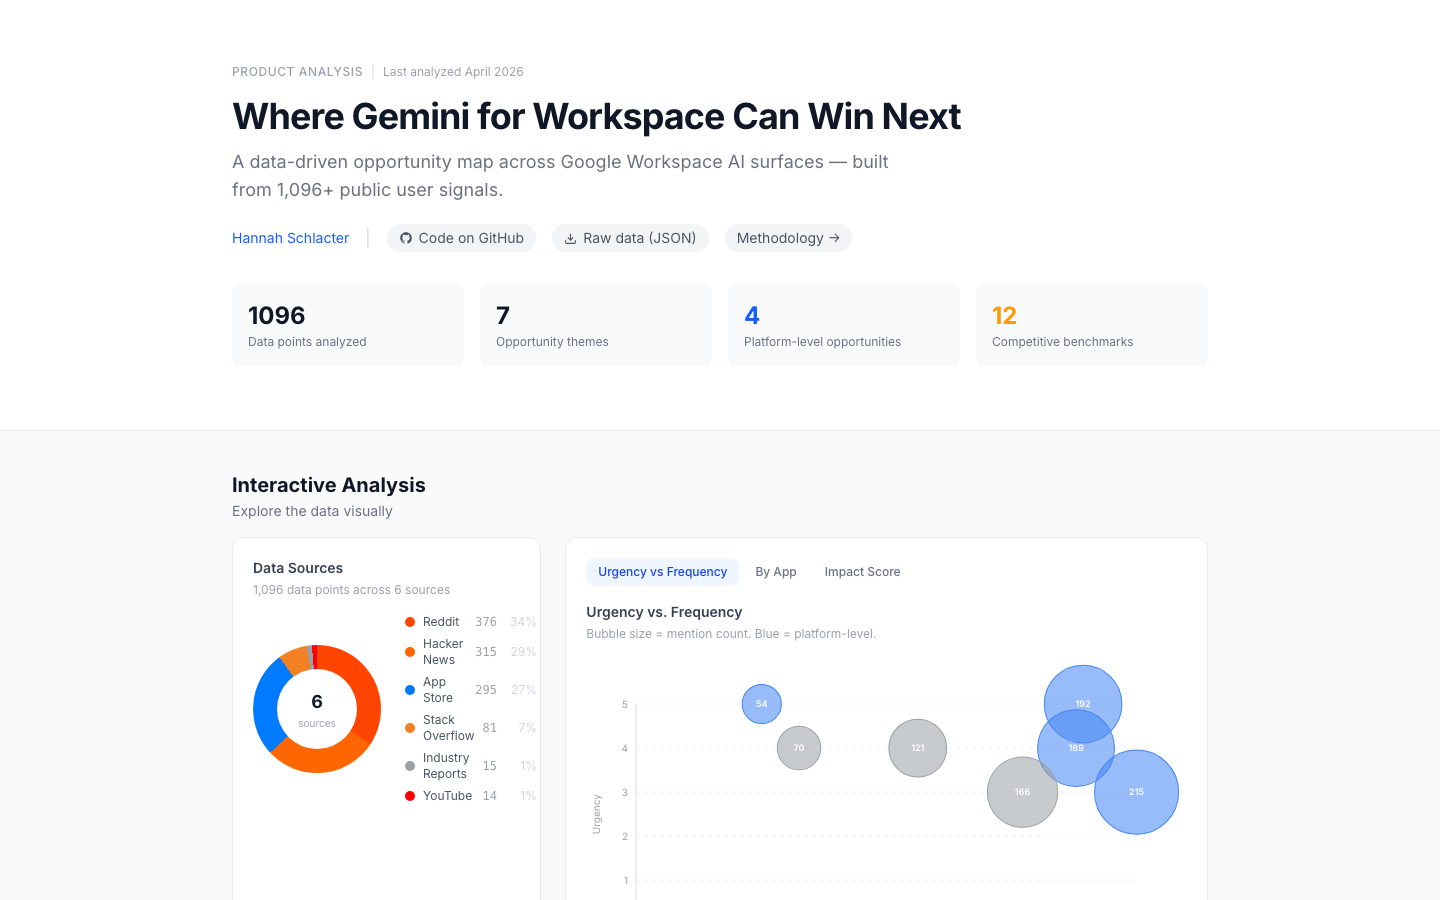Click the blue bubble labeled 215
Screen dimensions: 1440x900
point(1137,792)
